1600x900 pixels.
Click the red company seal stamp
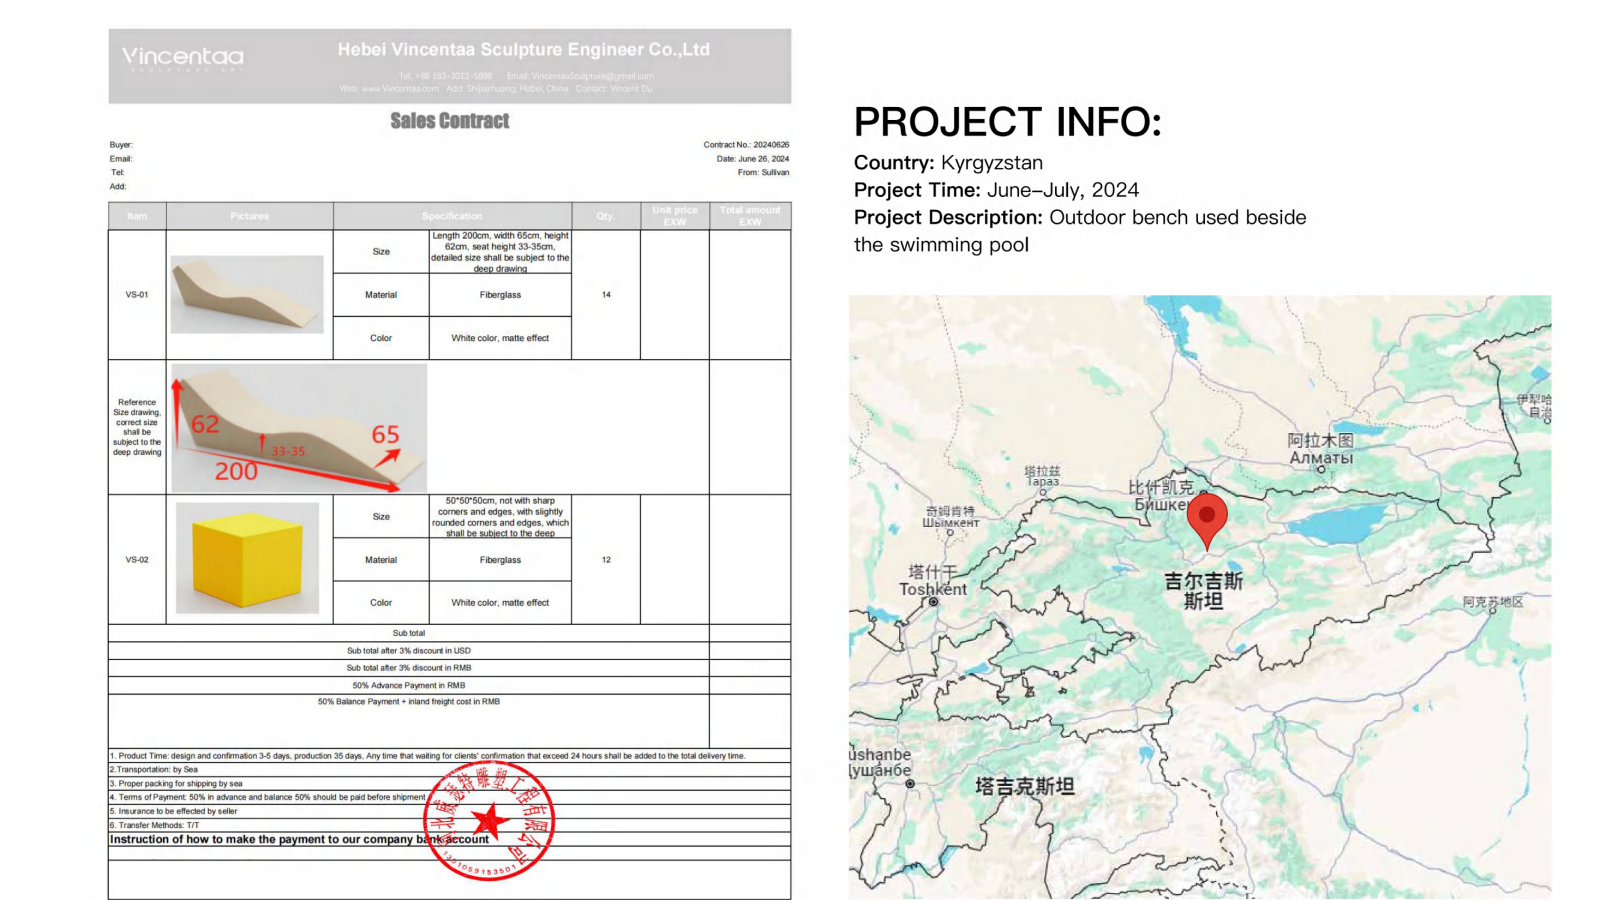489,822
